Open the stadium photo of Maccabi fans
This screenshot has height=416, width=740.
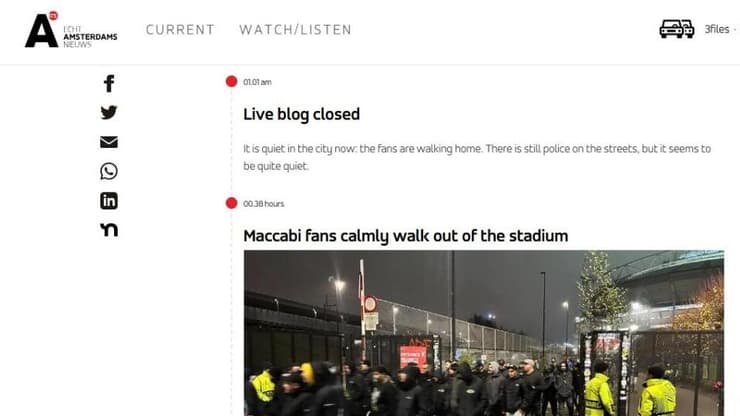[x=484, y=333]
